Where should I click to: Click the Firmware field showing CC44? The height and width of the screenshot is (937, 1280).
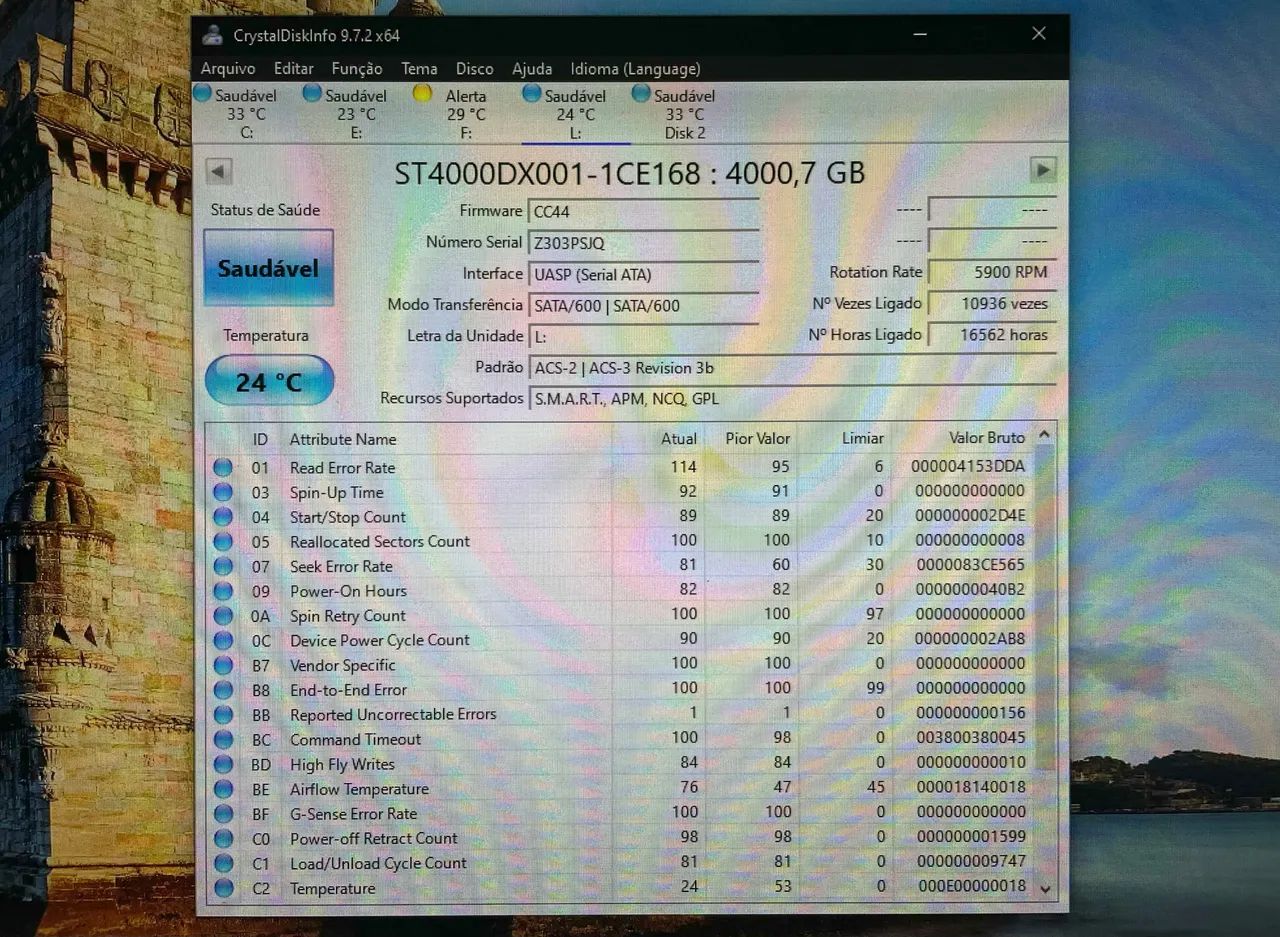[643, 212]
